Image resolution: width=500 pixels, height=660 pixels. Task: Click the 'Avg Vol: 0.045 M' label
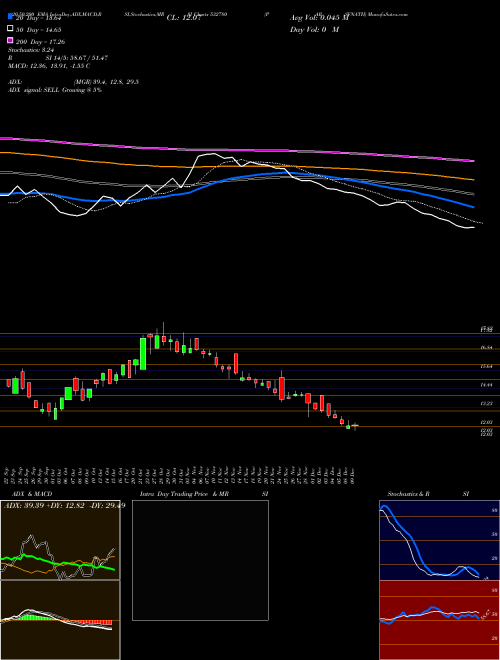(319, 18)
